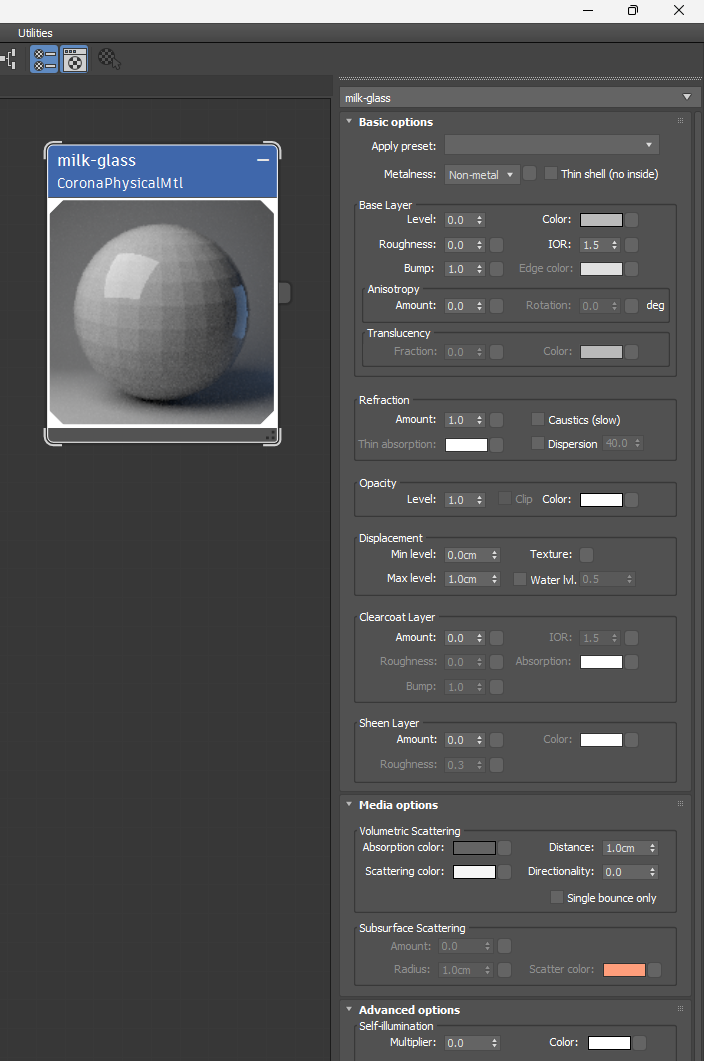
Task: Collapse the Media options rollout
Action: [x=349, y=805]
